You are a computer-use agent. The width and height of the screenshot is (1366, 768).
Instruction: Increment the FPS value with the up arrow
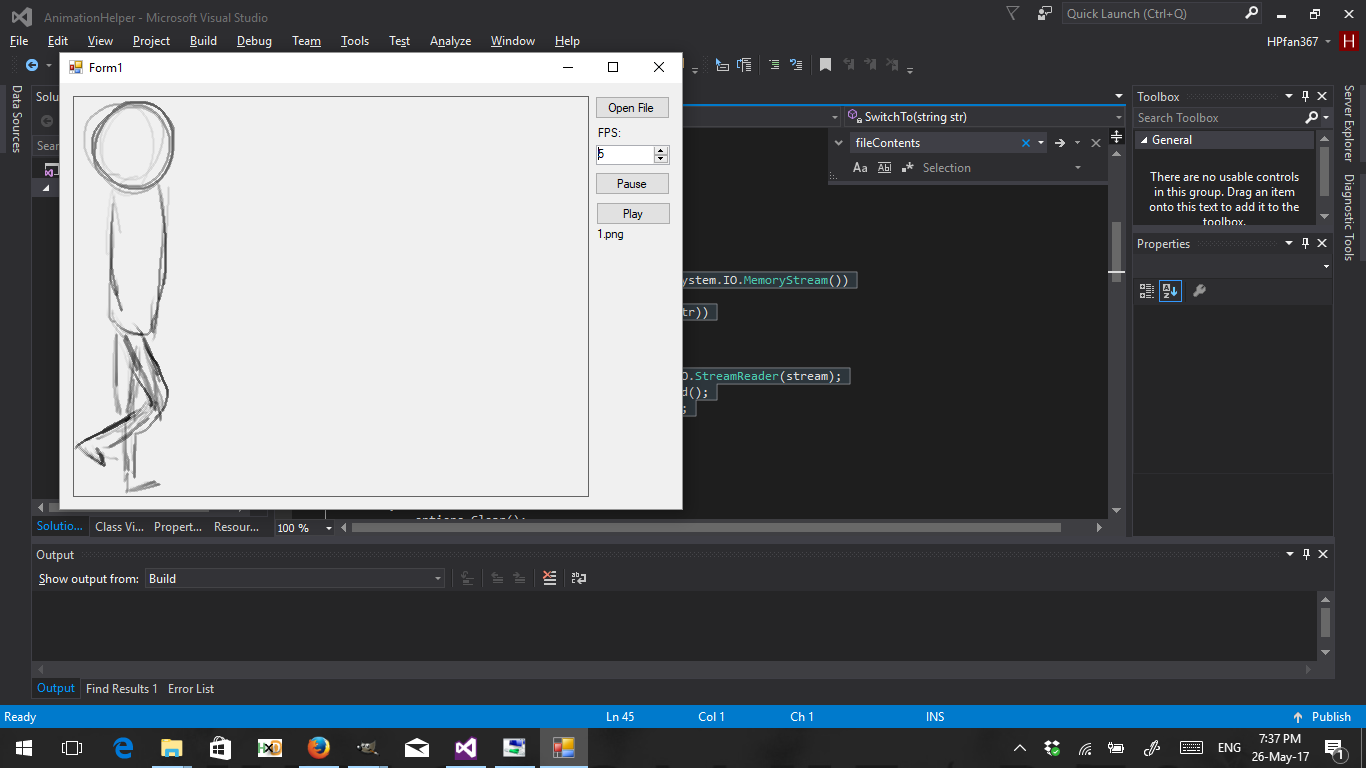pyautogui.click(x=661, y=150)
